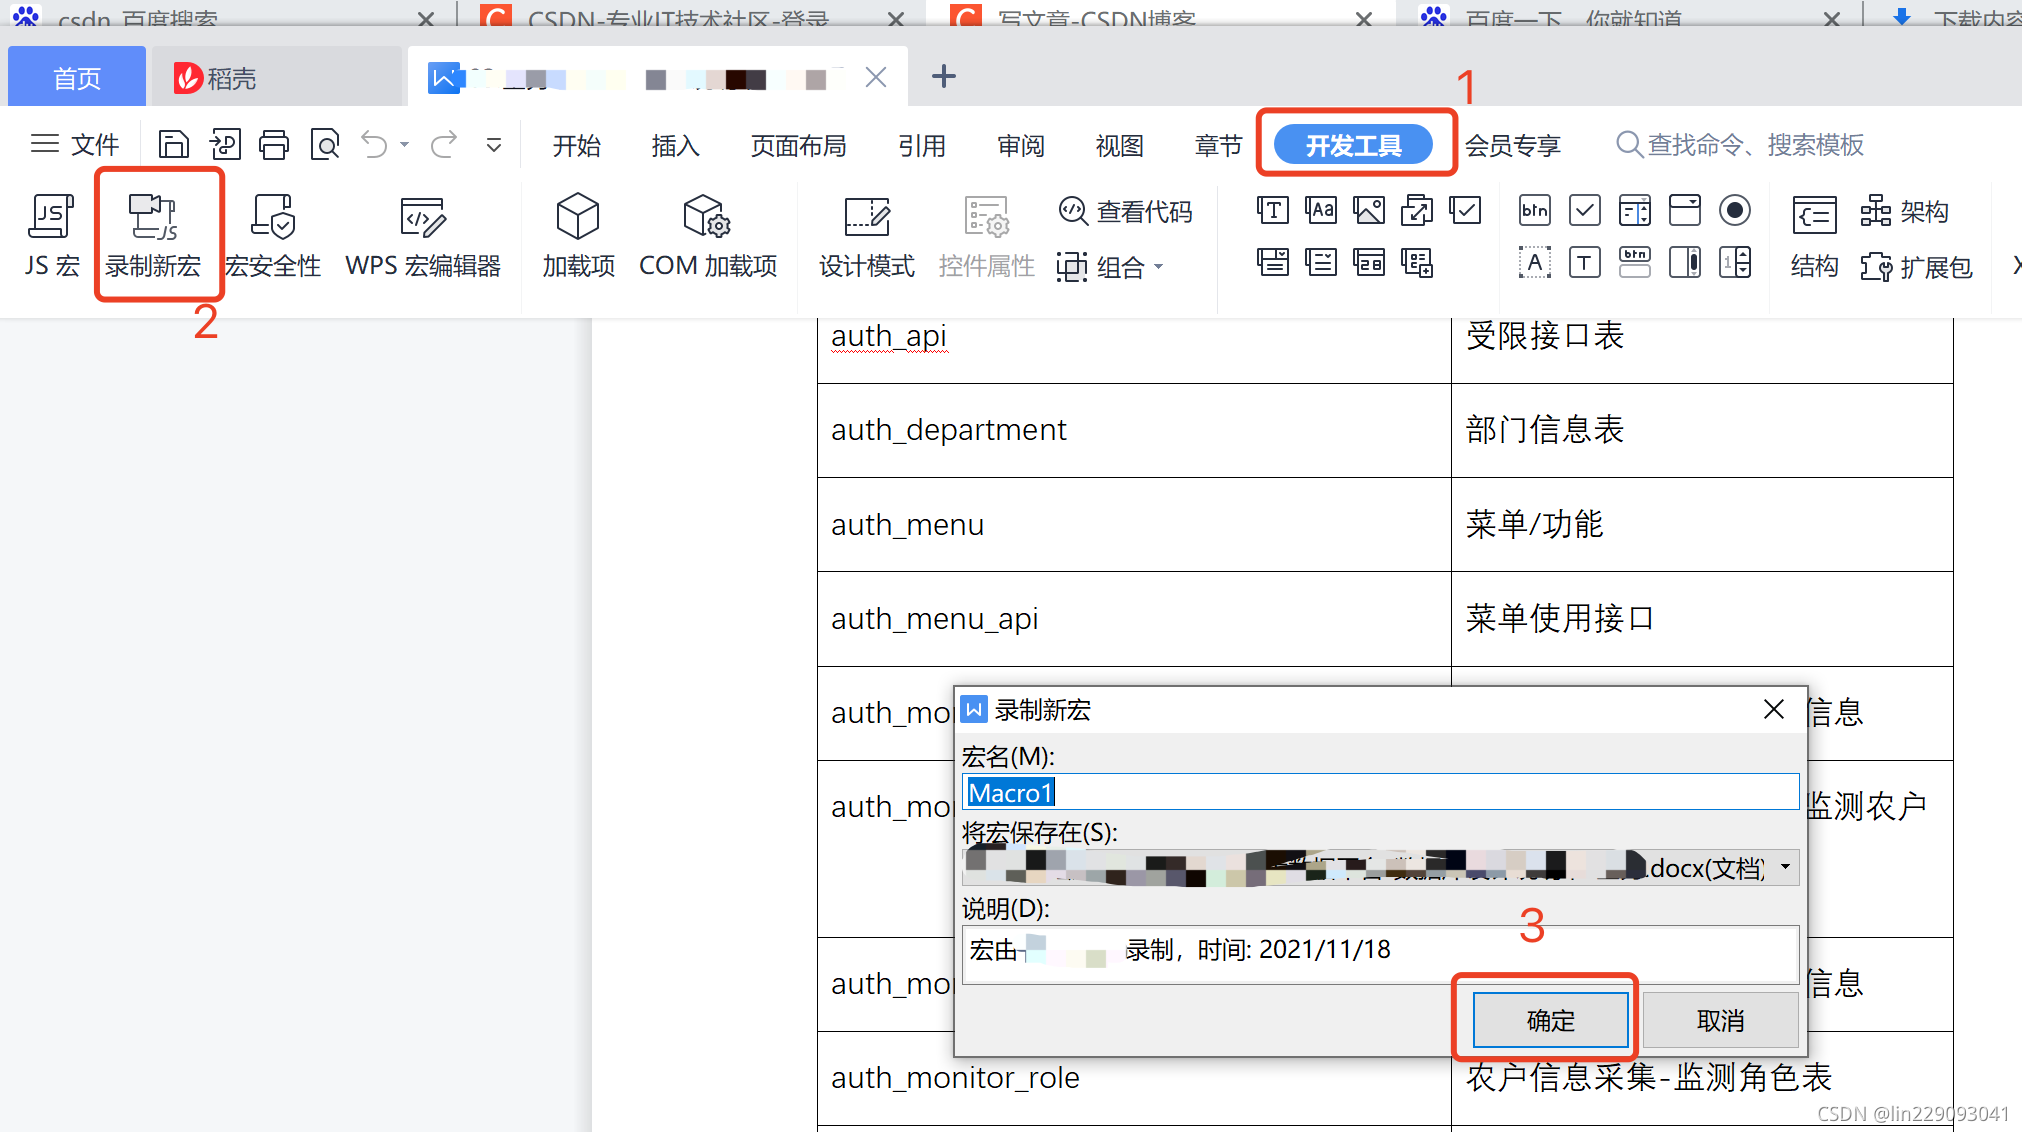
Task: Confirm the macro dialog with 确定
Action: (1550, 1020)
